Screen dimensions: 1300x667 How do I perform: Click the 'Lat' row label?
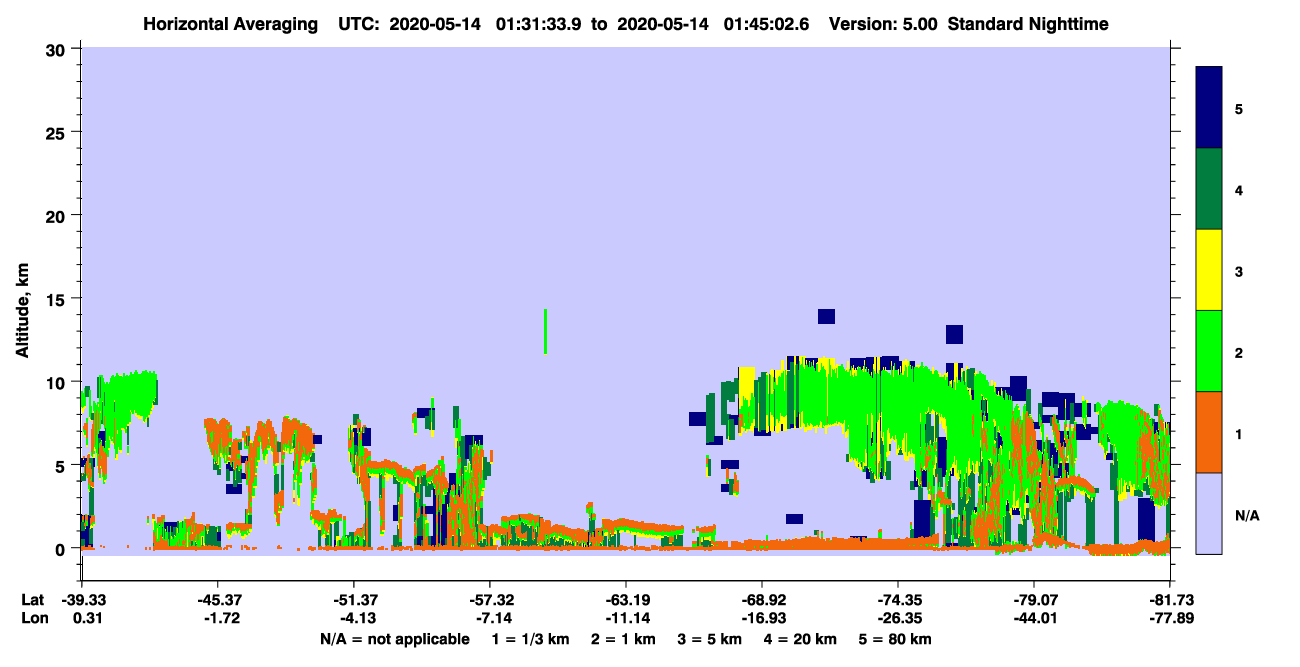click(32, 600)
